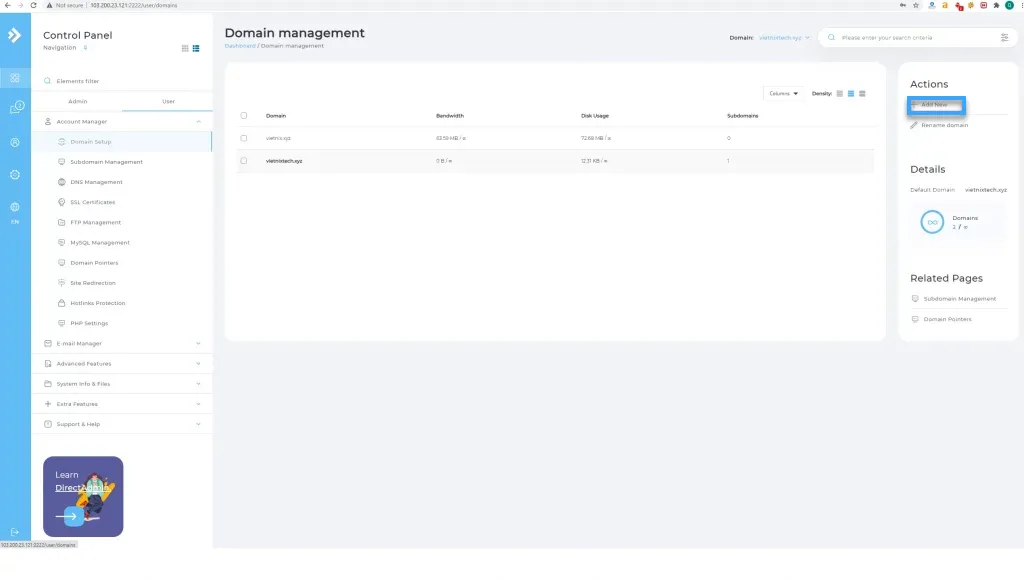This screenshot has height=581, width=1024.
Task: Open DNS Management in sidebar menu
Action: coord(96,182)
